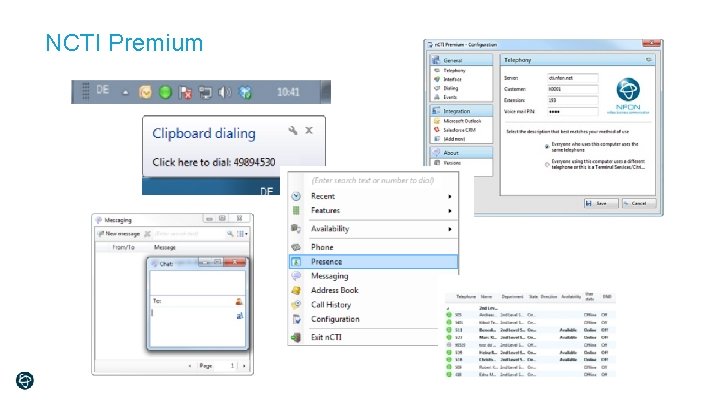Click the 10:41 clock in the taskbar
Viewport: 720px width, 405px height.
pos(288,92)
